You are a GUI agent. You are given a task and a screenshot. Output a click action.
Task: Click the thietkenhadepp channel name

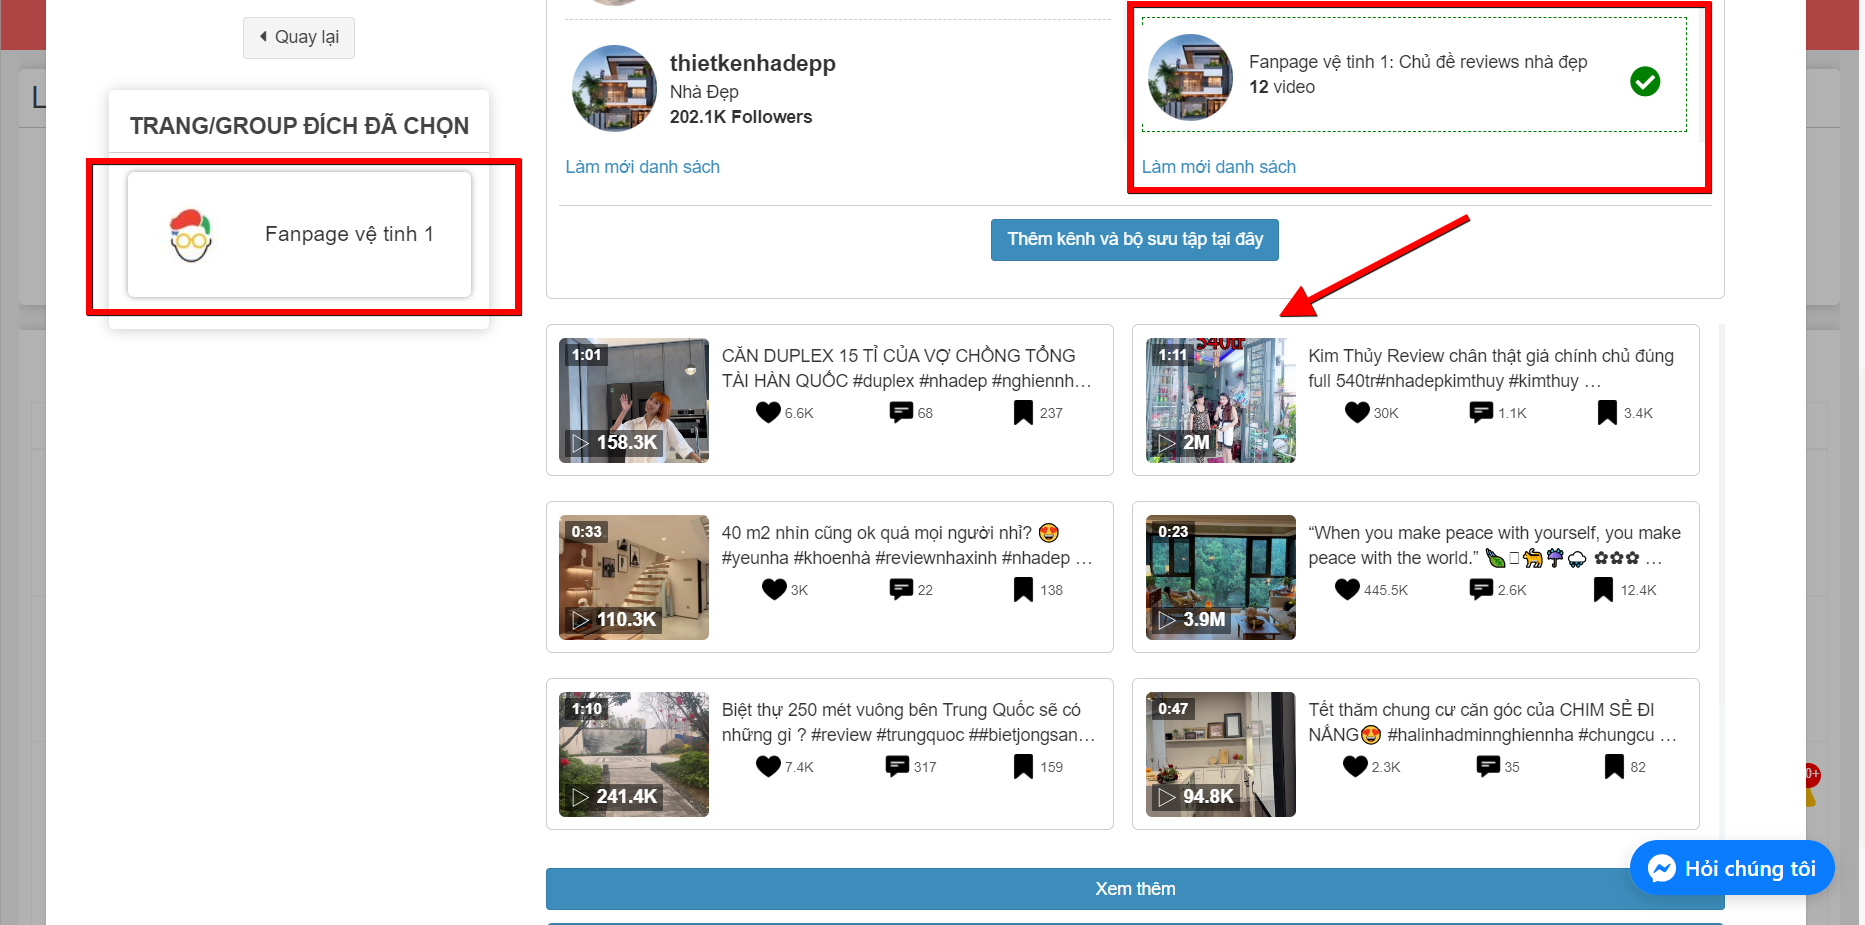[752, 63]
